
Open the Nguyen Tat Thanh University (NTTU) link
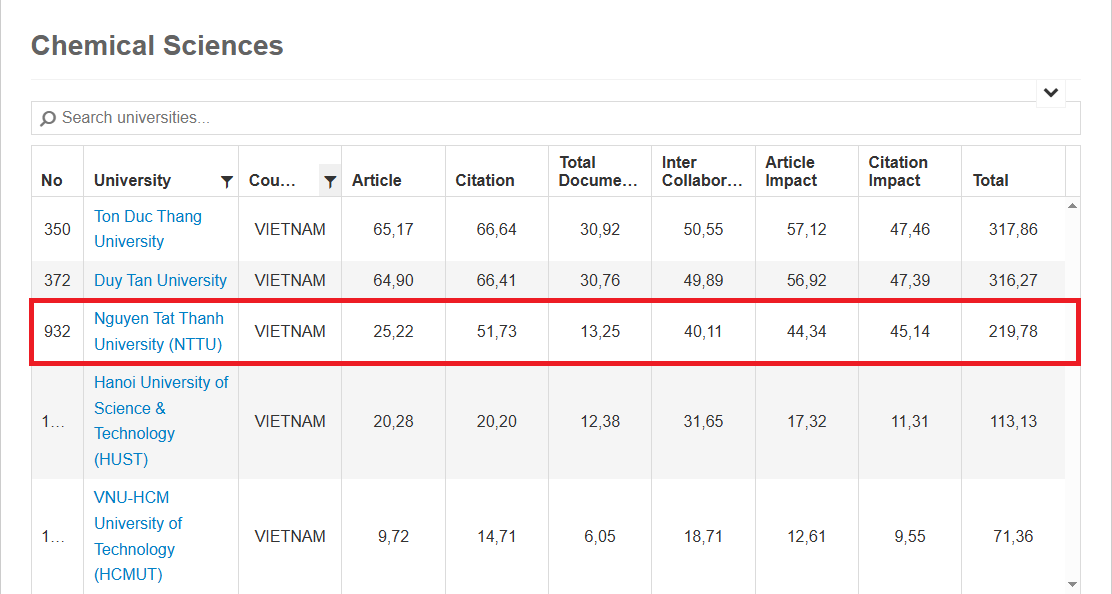click(x=159, y=331)
